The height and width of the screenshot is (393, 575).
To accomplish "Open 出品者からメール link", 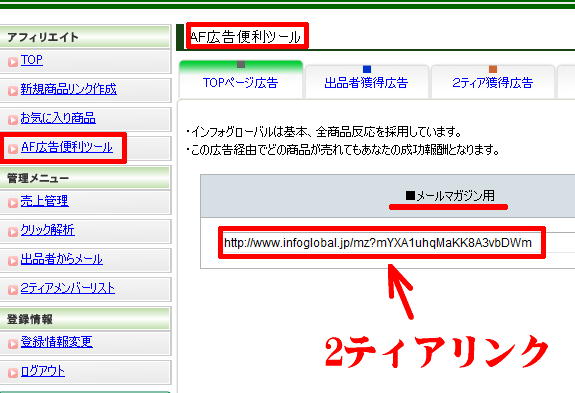I will [62, 259].
